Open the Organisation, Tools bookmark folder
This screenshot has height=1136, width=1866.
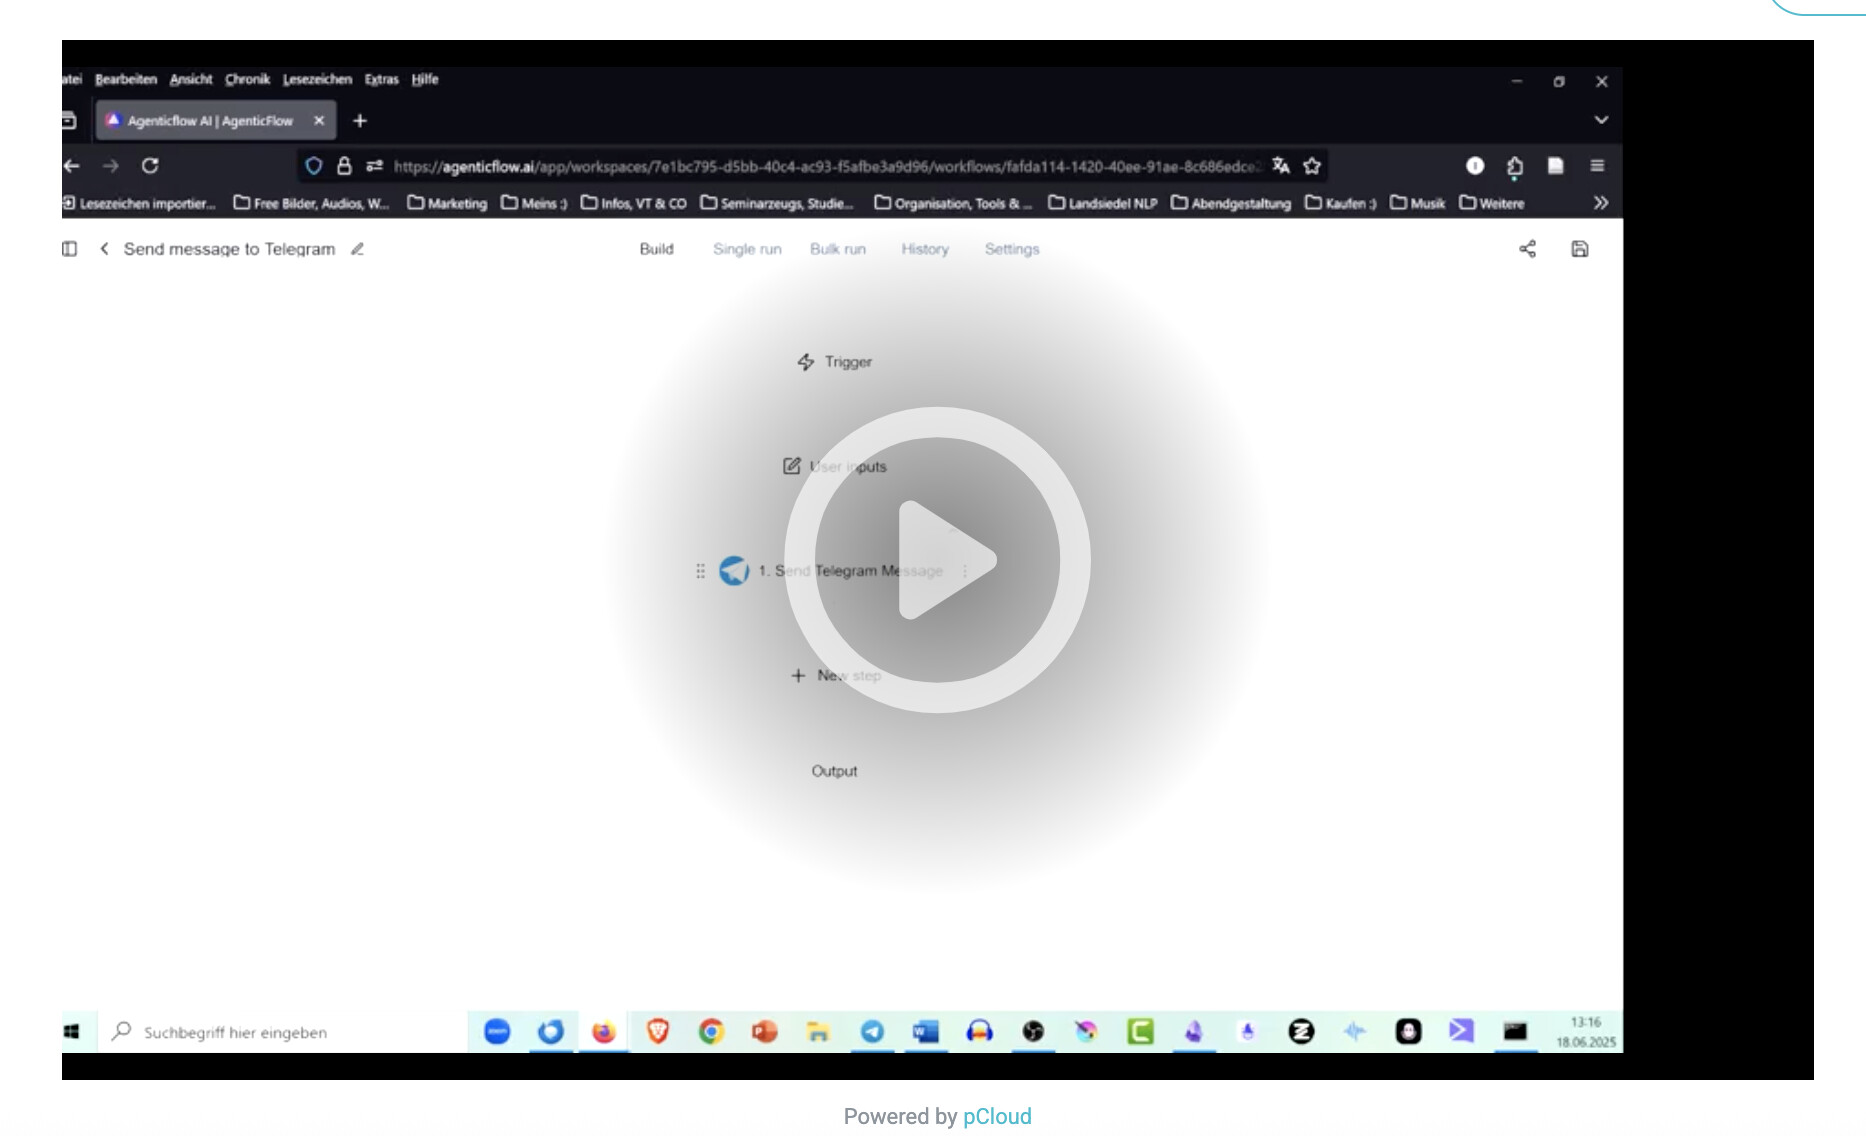click(953, 203)
